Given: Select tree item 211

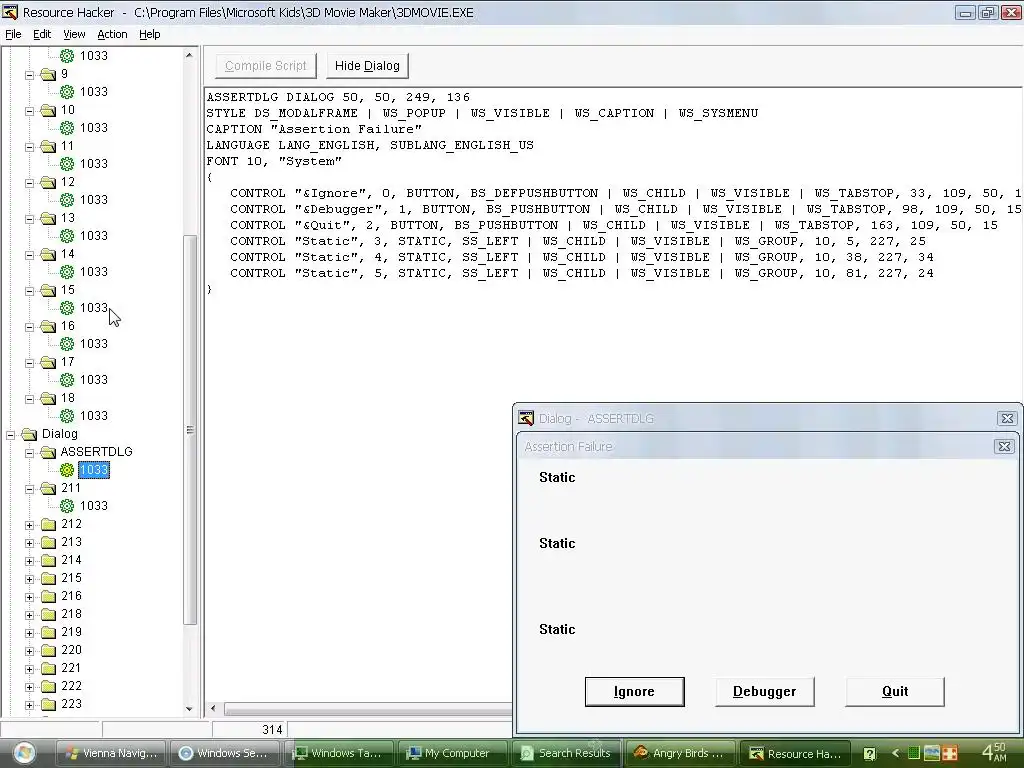Looking at the screenshot, I should [x=71, y=488].
